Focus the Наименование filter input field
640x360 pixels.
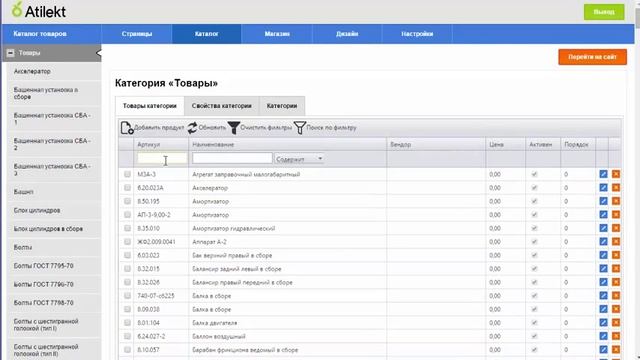232,158
